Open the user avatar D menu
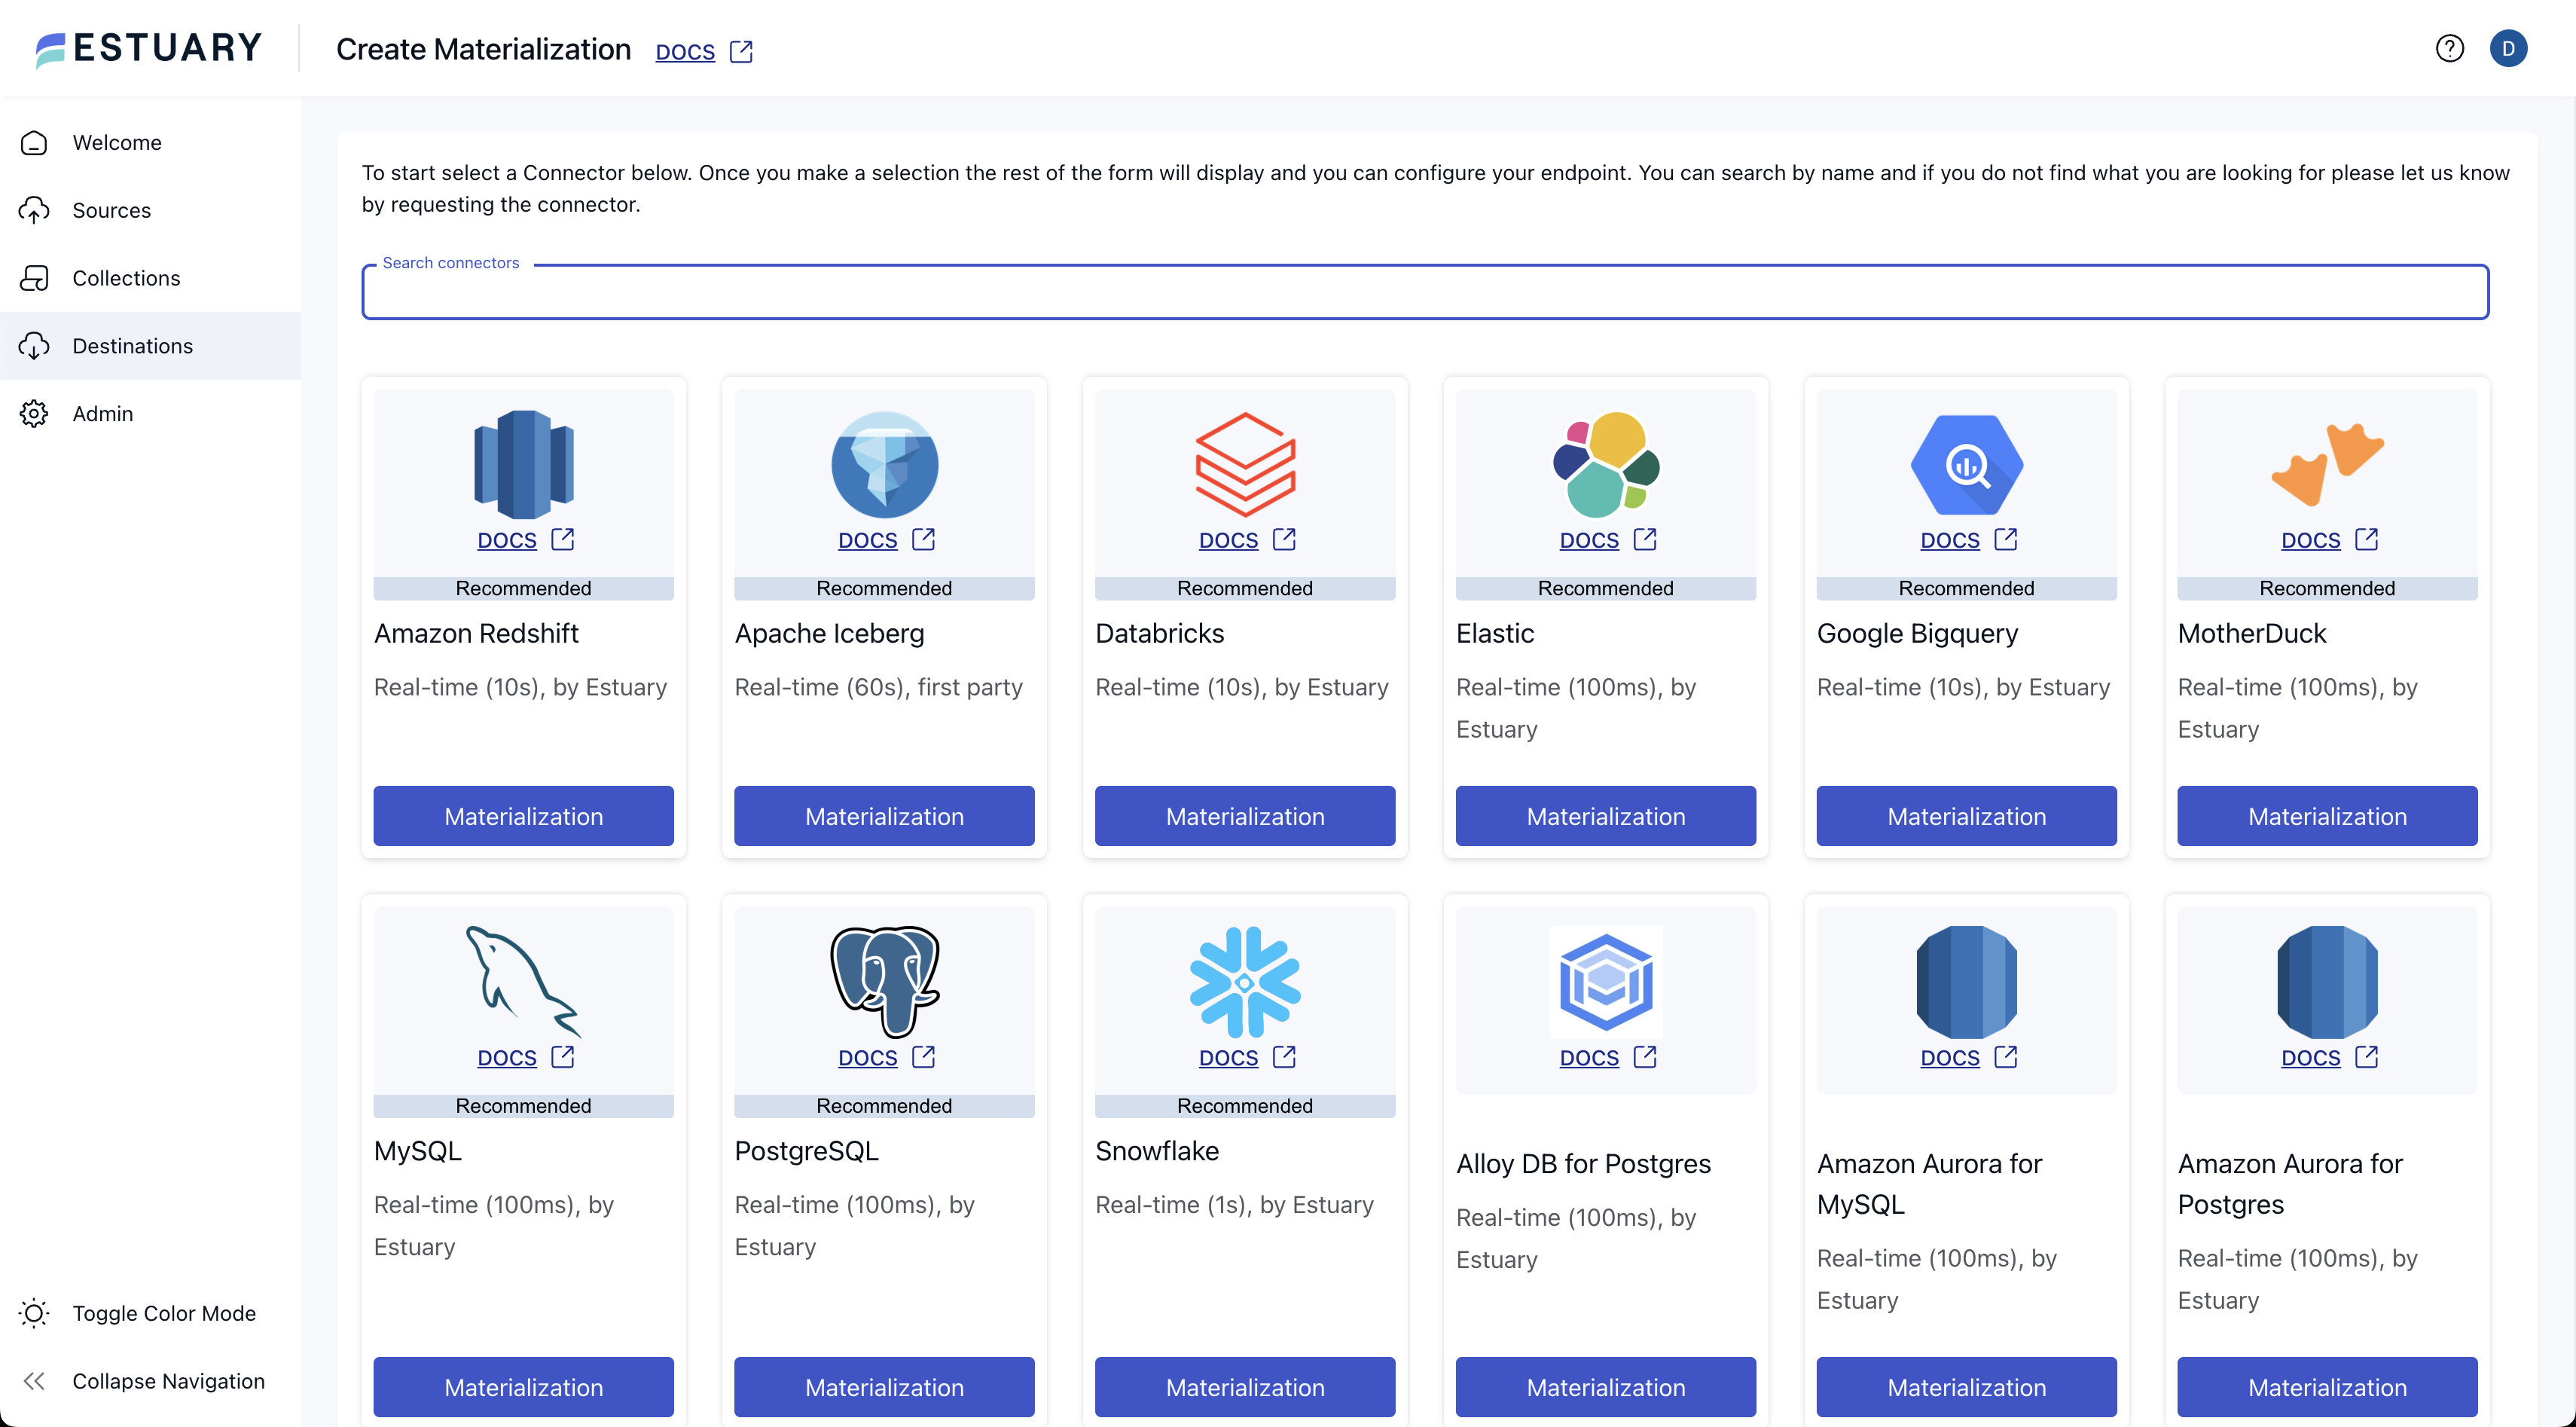The width and height of the screenshot is (2576, 1427). (2507, 48)
